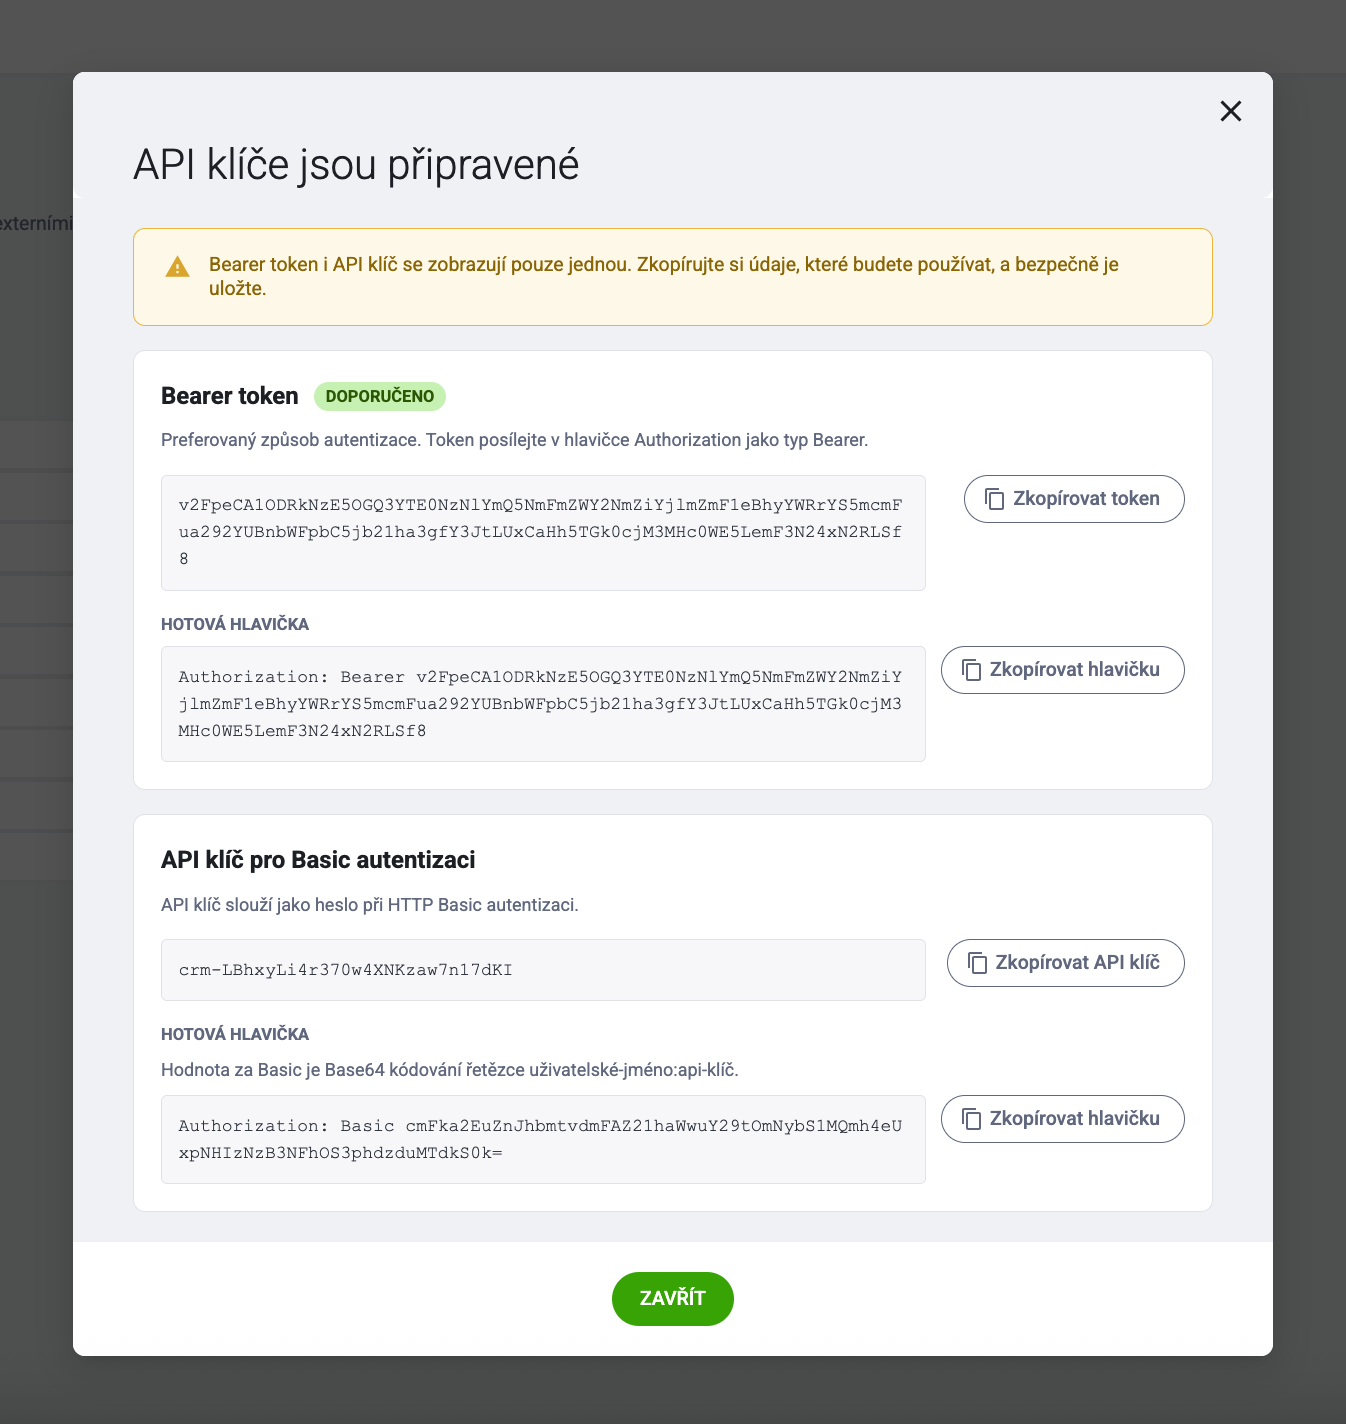Click API klíč pro Basic autentizaci heading
1346x1424 pixels.
coord(318,860)
